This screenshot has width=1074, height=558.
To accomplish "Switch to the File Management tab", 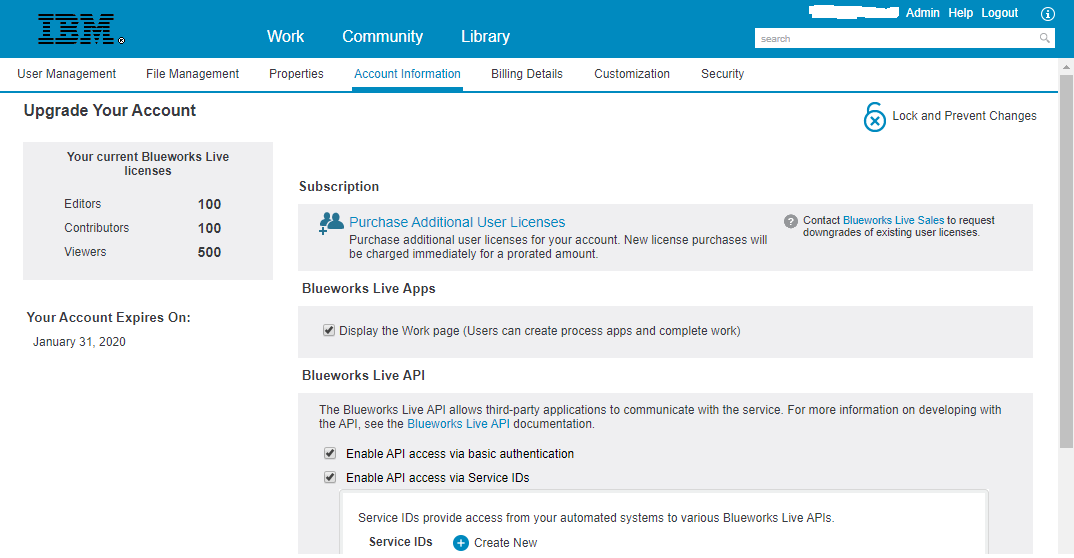I will (192, 74).
